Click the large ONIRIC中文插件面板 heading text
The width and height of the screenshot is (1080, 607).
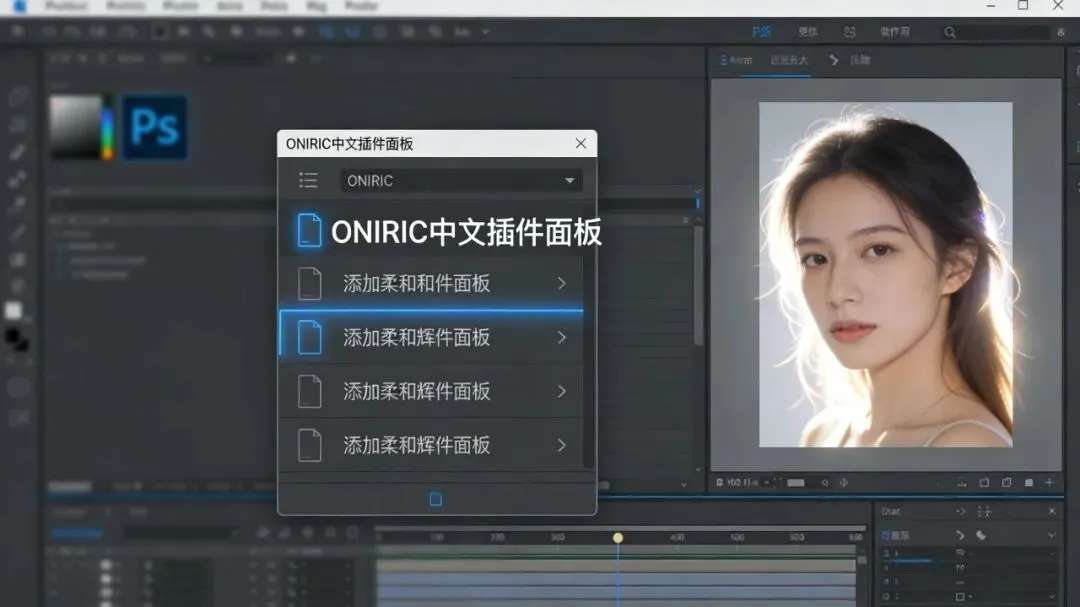[466, 232]
